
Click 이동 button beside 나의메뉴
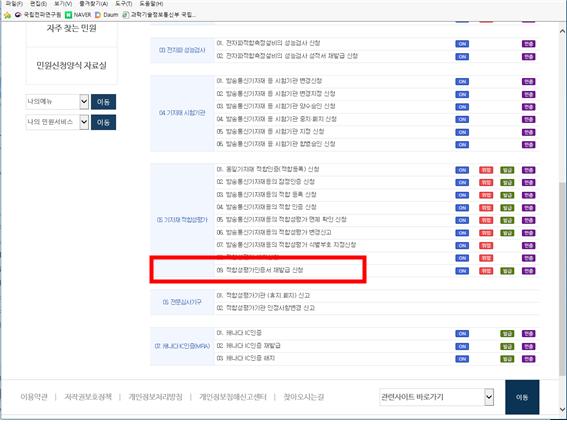pos(103,102)
